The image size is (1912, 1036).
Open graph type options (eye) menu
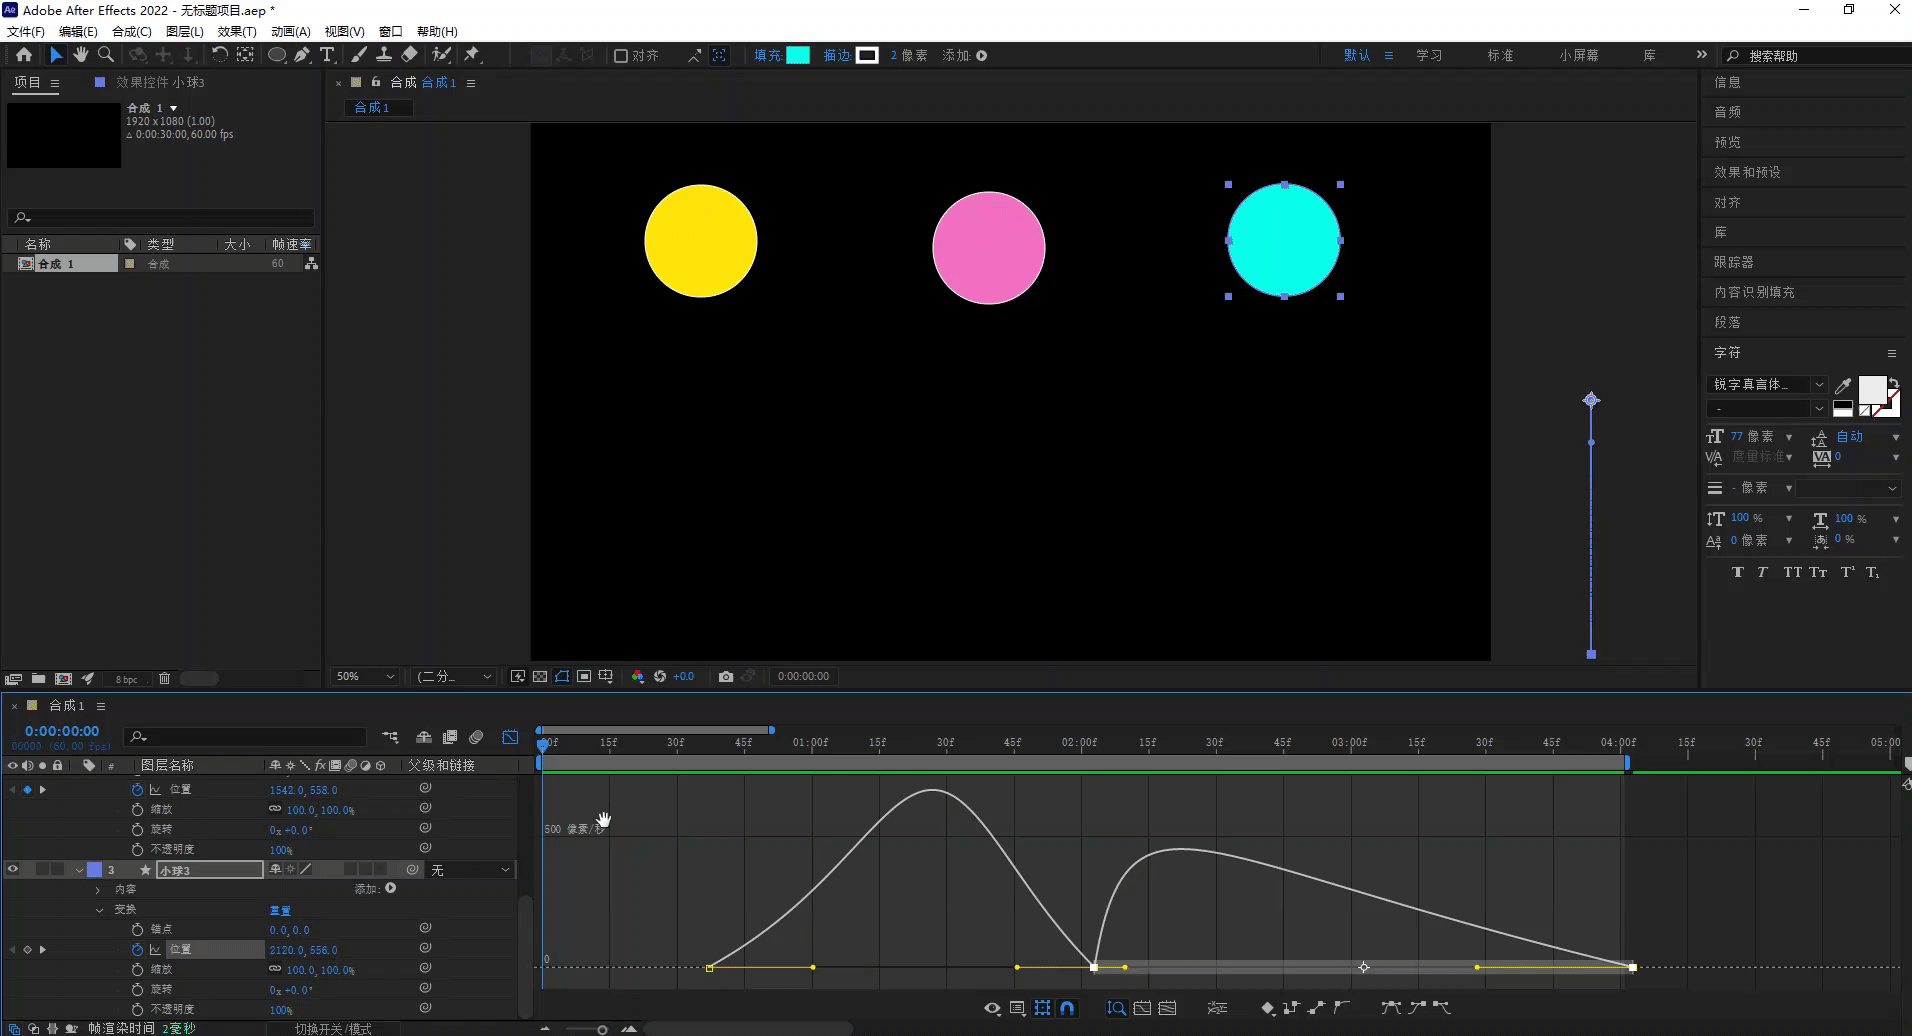tap(992, 1008)
